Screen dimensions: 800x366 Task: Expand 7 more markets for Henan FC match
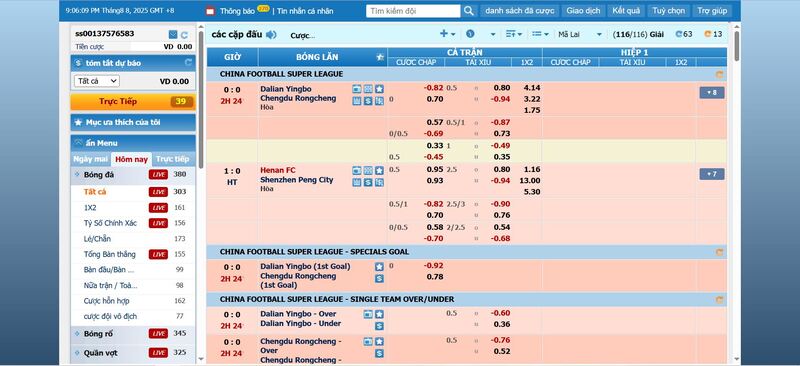[712, 175]
